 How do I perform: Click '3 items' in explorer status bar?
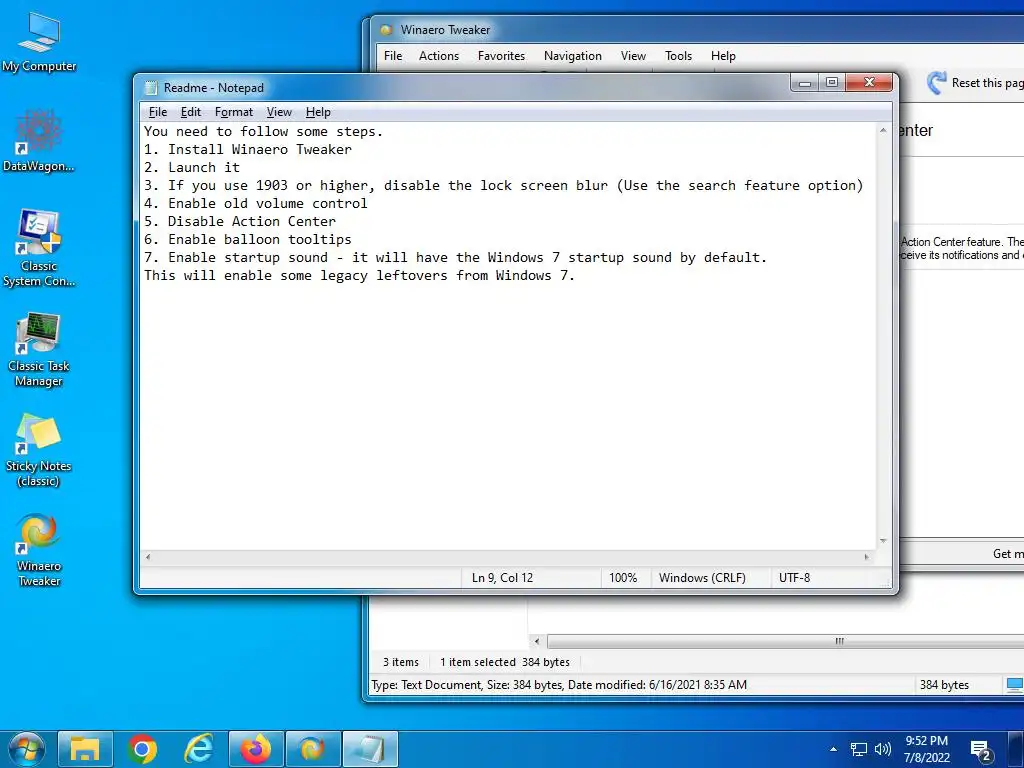click(x=400, y=662)
